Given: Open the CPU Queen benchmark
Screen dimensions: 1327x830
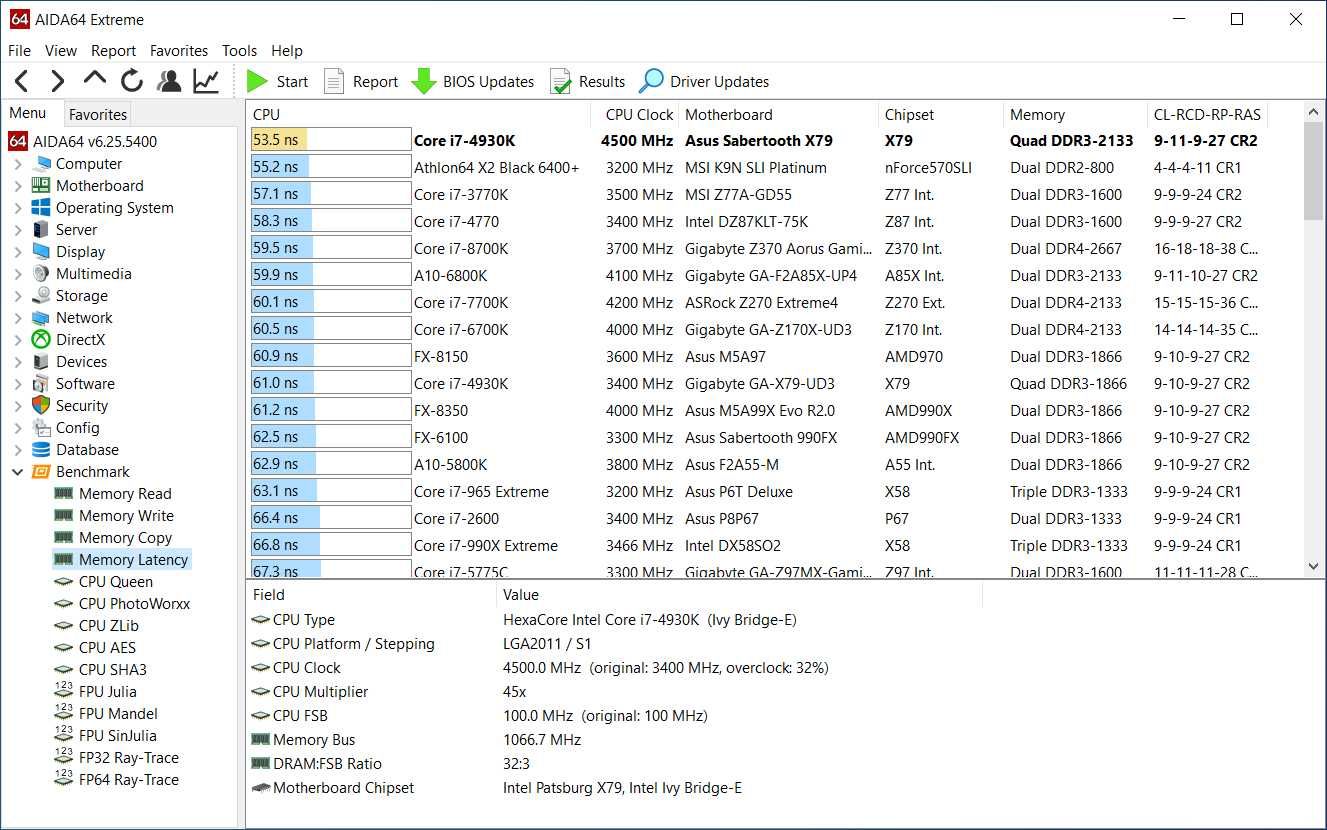Looking at the screenshot, I should click(116, 582).
